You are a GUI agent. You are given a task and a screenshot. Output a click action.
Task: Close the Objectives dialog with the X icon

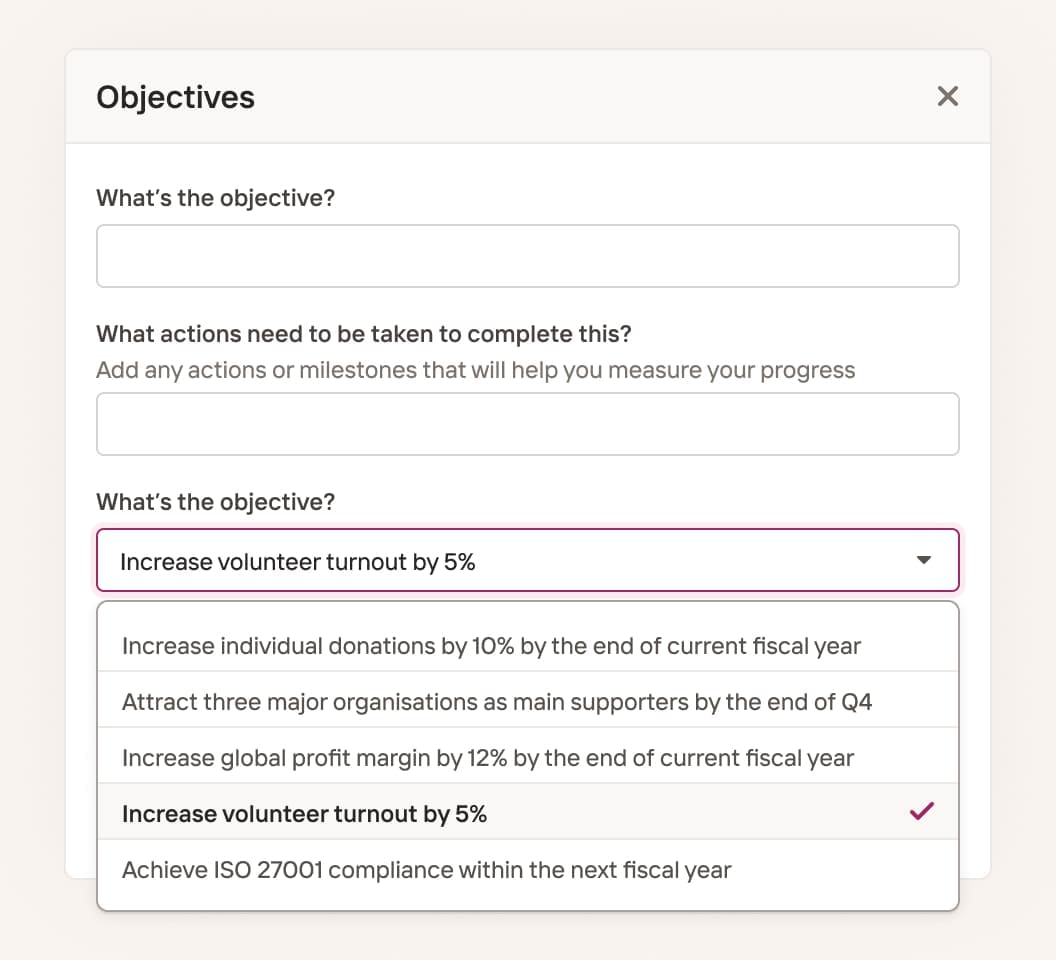pos(948,96)
